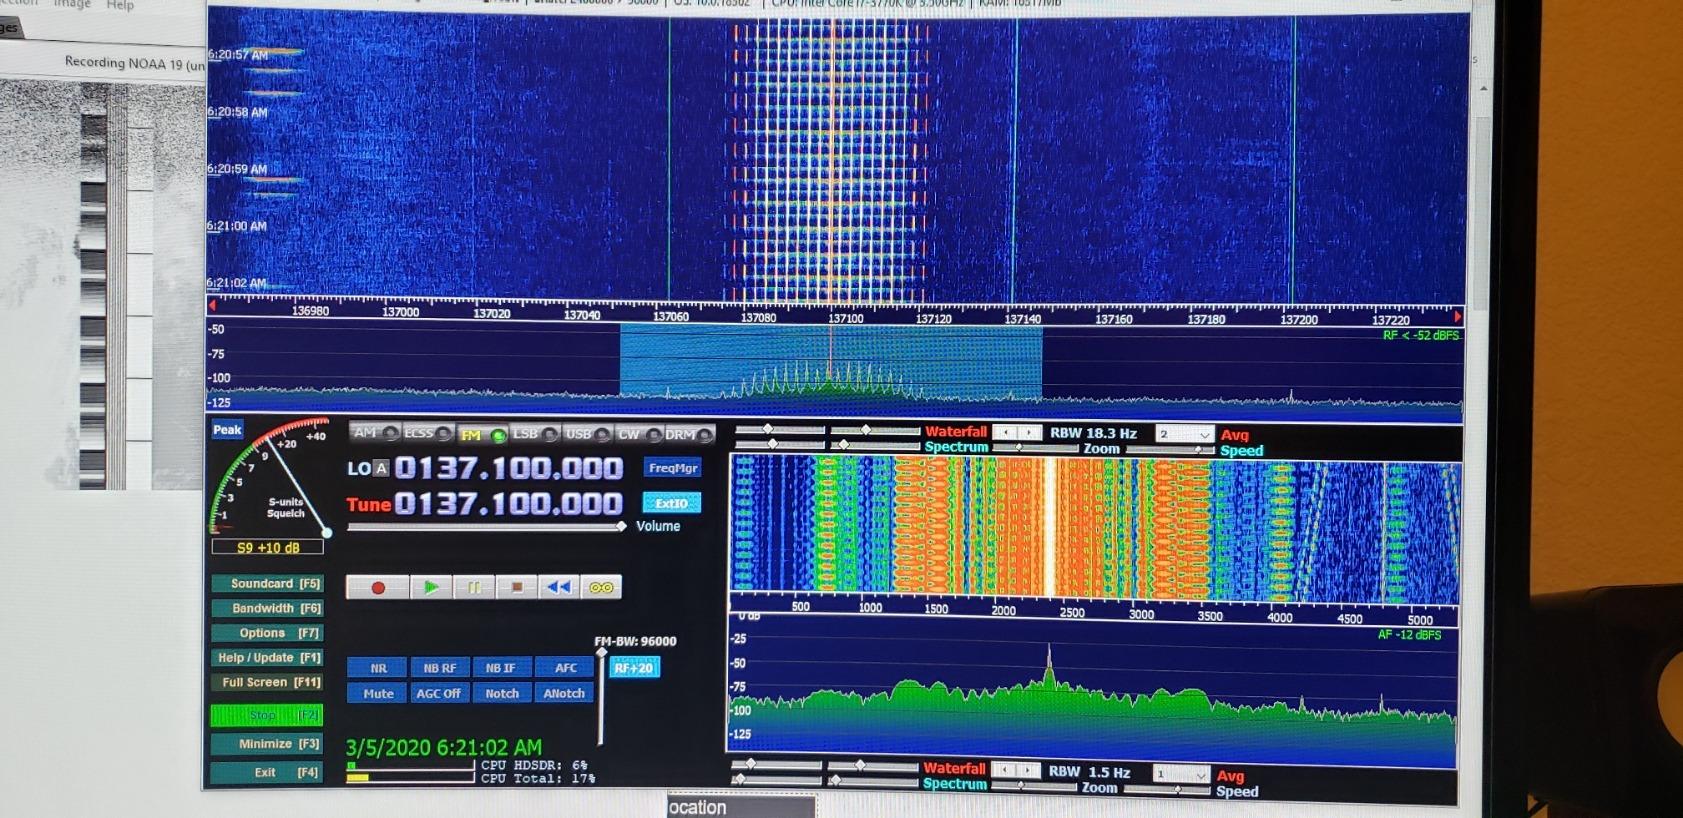Viewport: 1683px width, 818px height.
Task: Select FM demodulation mode
Action: (482, 435)
